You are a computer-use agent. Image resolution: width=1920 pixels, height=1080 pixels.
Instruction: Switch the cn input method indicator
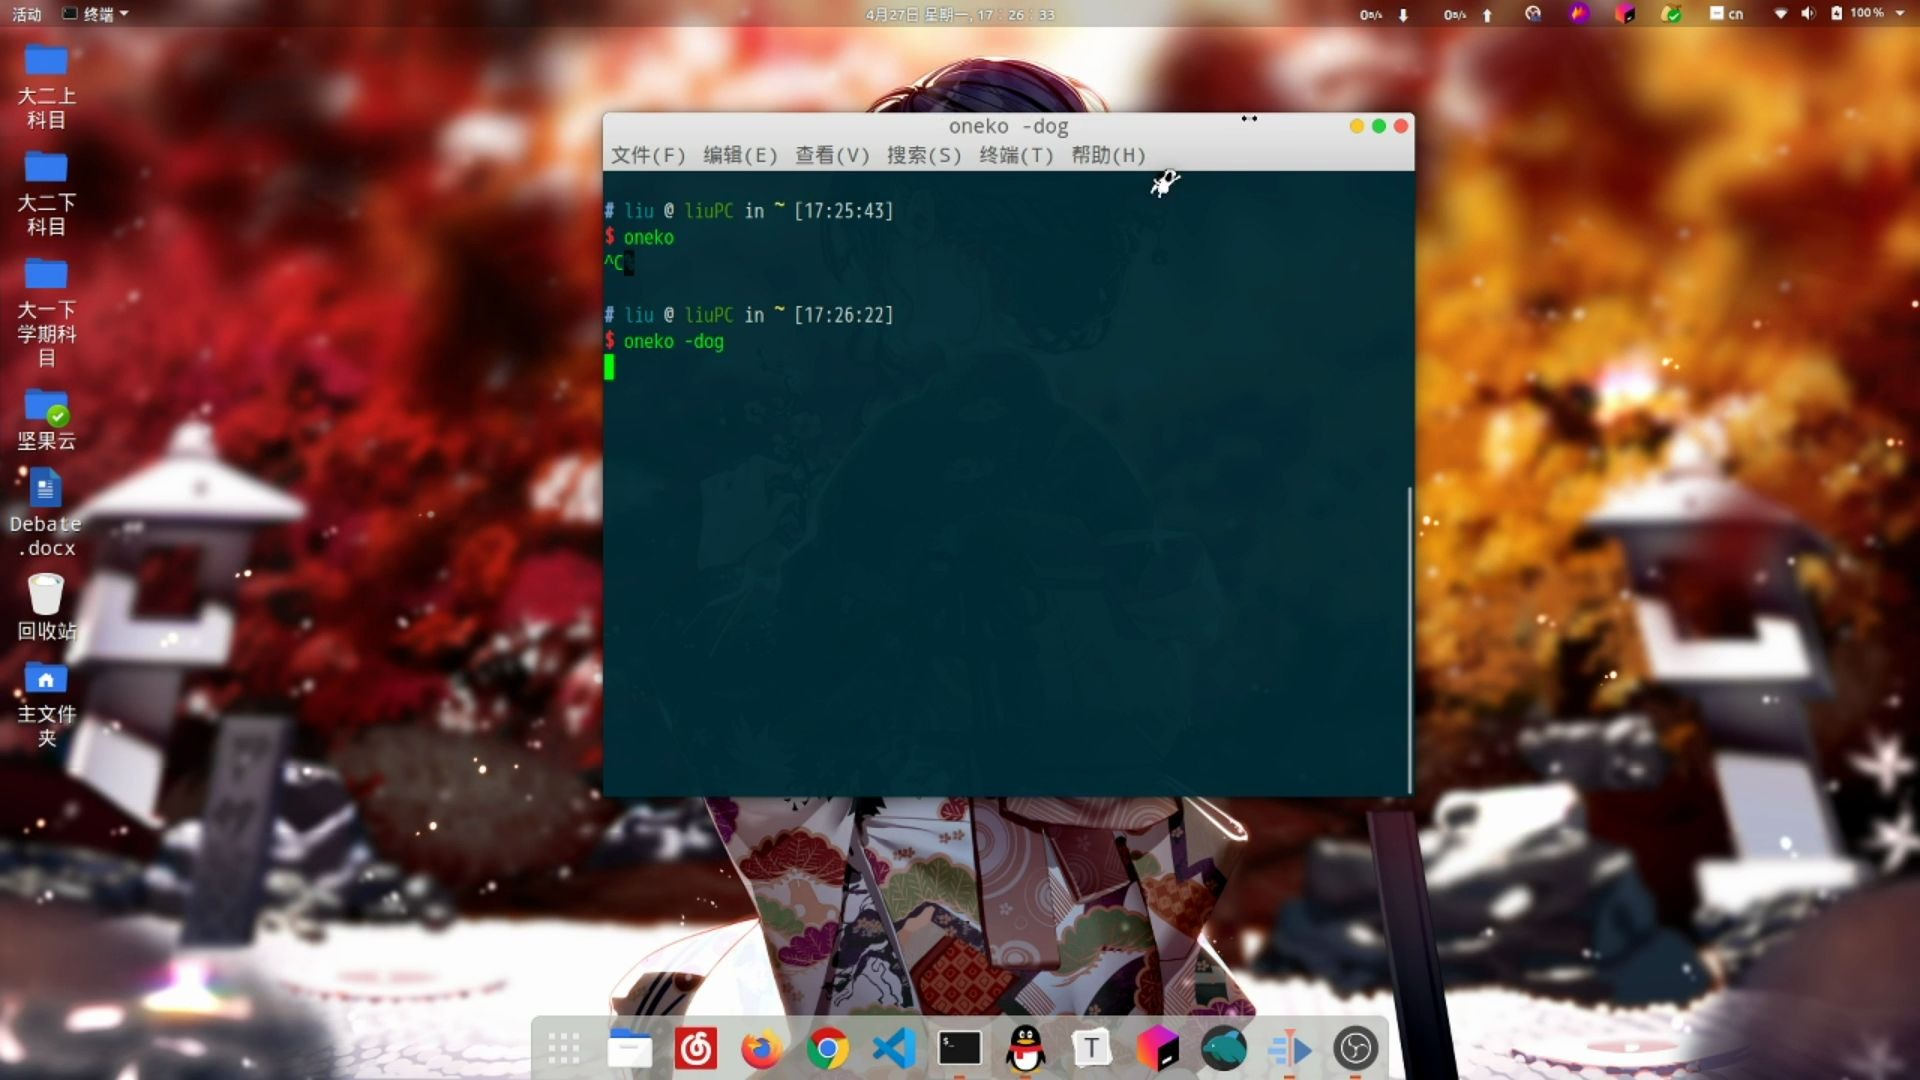click(x=1727, y=14)
